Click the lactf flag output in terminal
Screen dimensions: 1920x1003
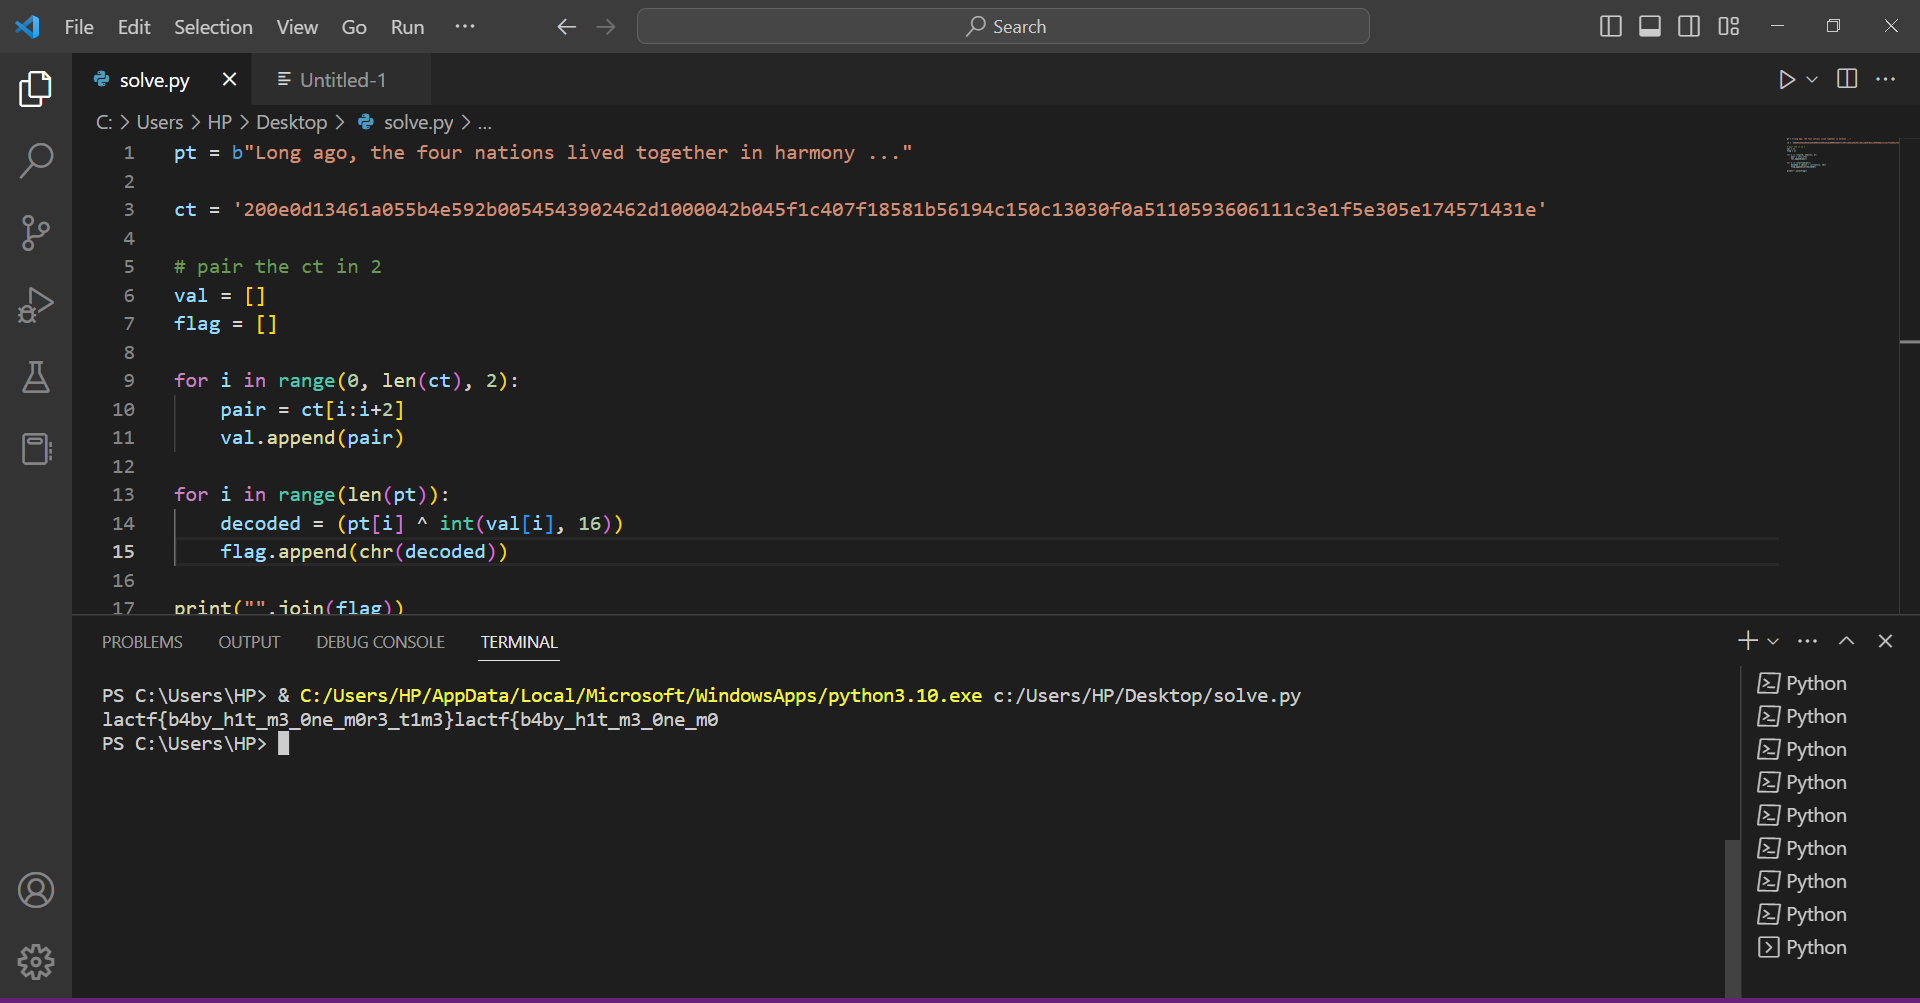(410, 720)
